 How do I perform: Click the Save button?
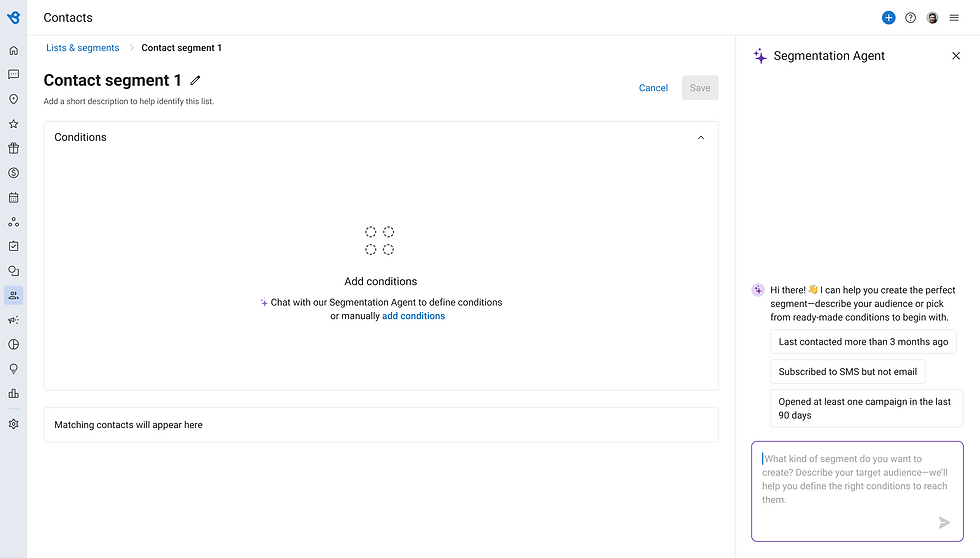click(x=700, y=87)
